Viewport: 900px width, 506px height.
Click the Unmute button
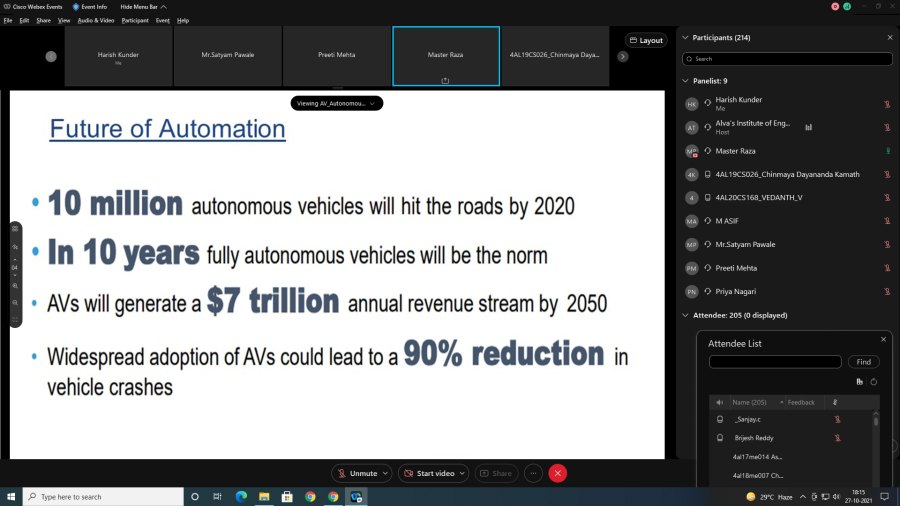point(357,473)
